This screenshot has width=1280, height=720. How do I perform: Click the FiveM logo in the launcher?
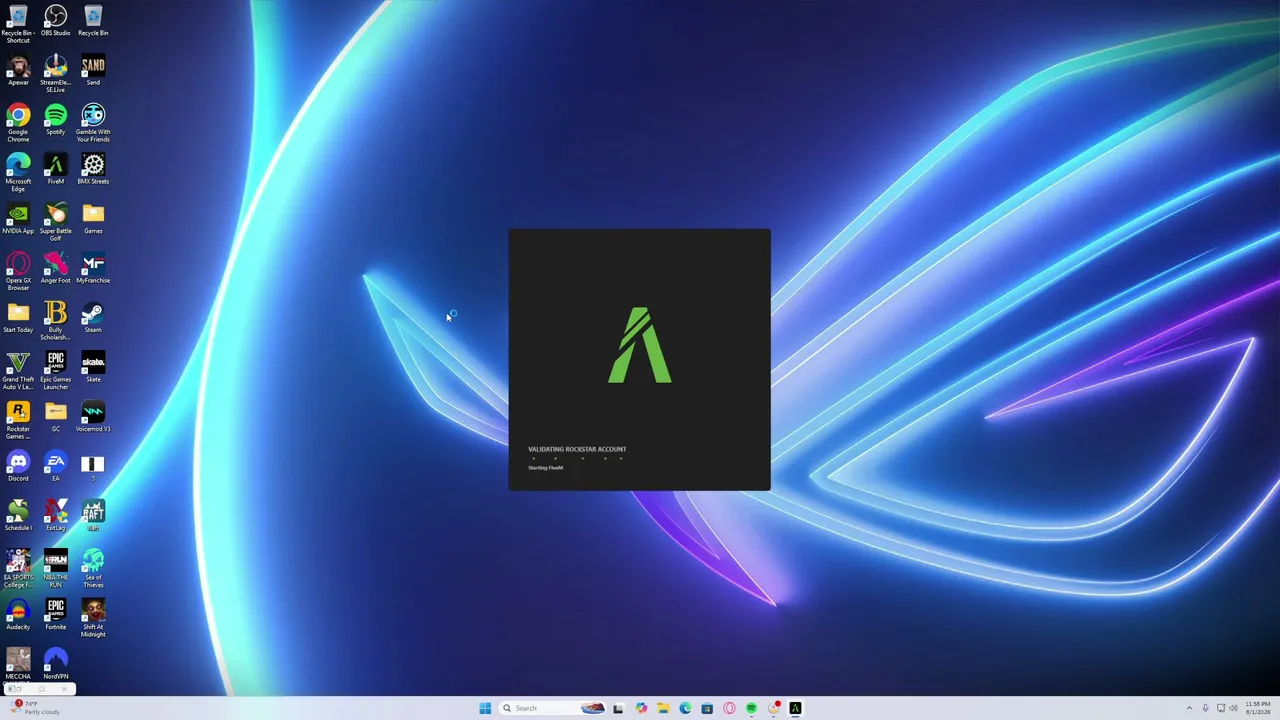point(640,345)
